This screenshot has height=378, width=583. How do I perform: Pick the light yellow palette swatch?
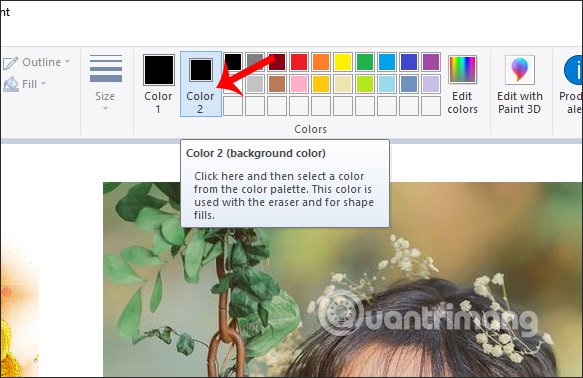pos(343,84)
